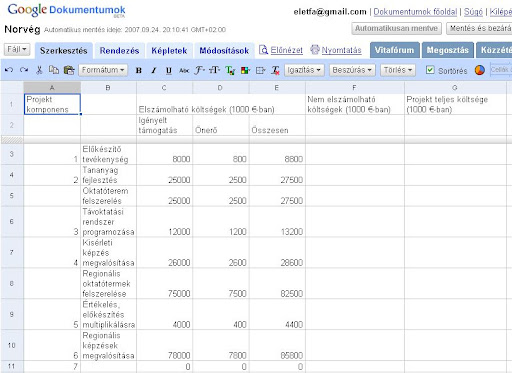Image resolution: width=512 pixels, height=373 pixels.
Task: Copy selection with the copy icon
Action: pyautogui.click(x=54, y=70)
